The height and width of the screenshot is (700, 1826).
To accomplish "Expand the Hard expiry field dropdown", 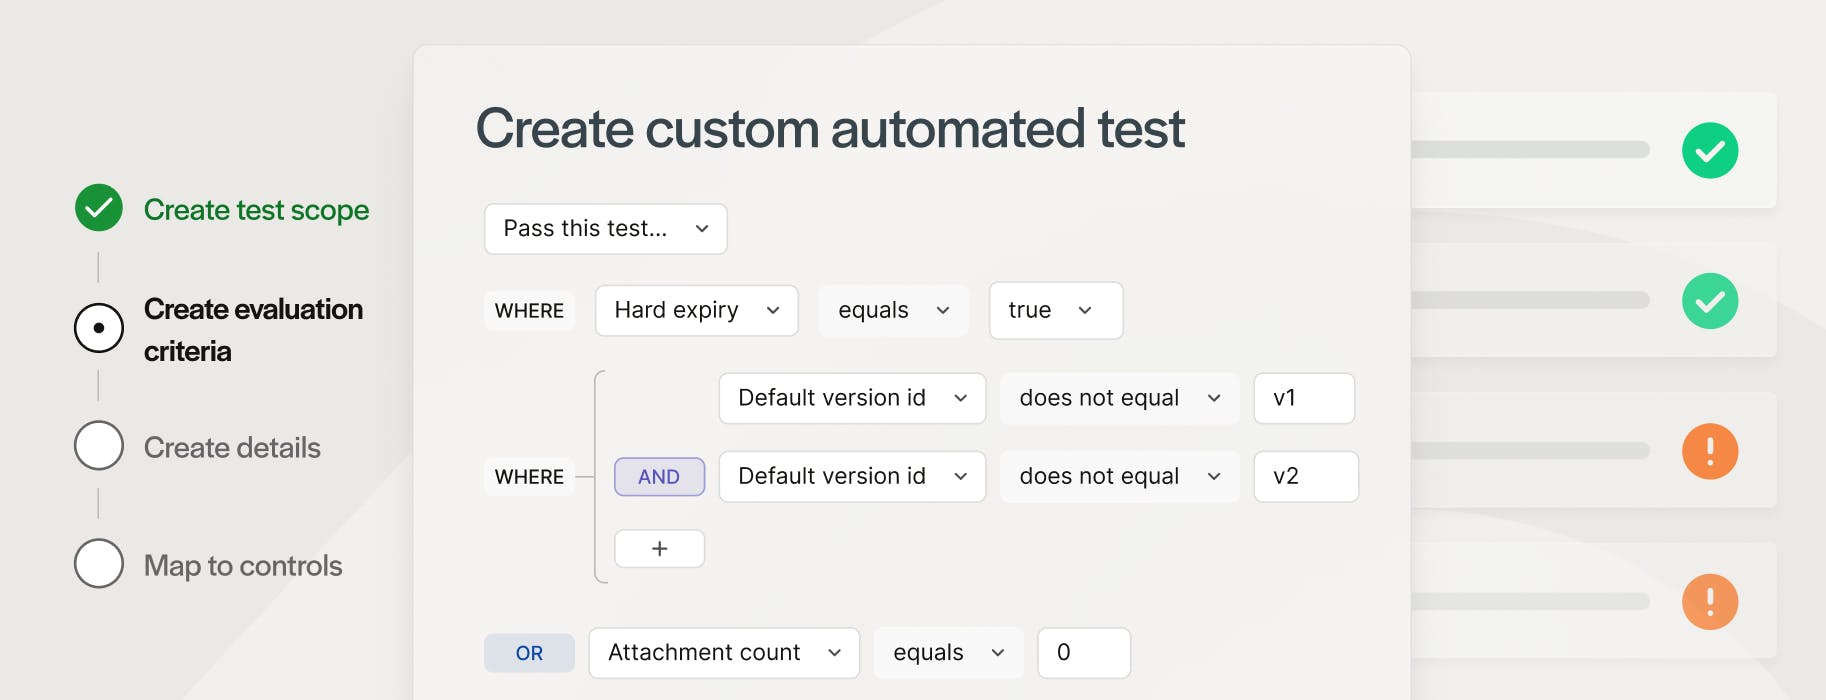I will point(696,311).
